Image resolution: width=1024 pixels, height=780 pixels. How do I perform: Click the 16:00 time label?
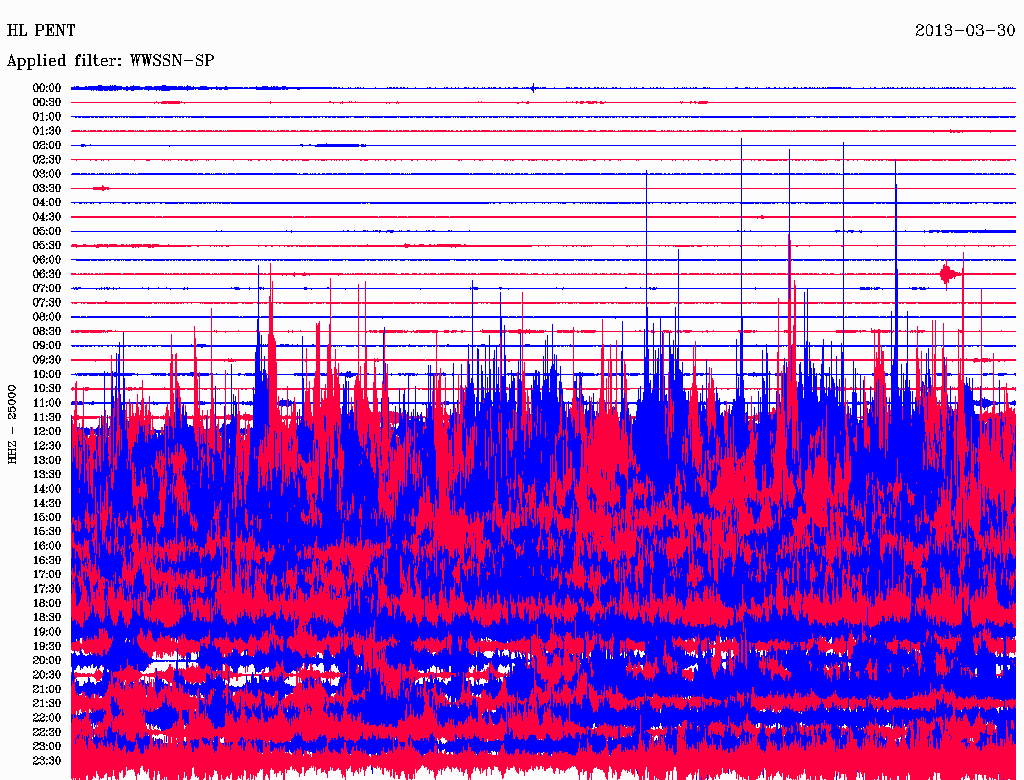[x=46, y=545]
